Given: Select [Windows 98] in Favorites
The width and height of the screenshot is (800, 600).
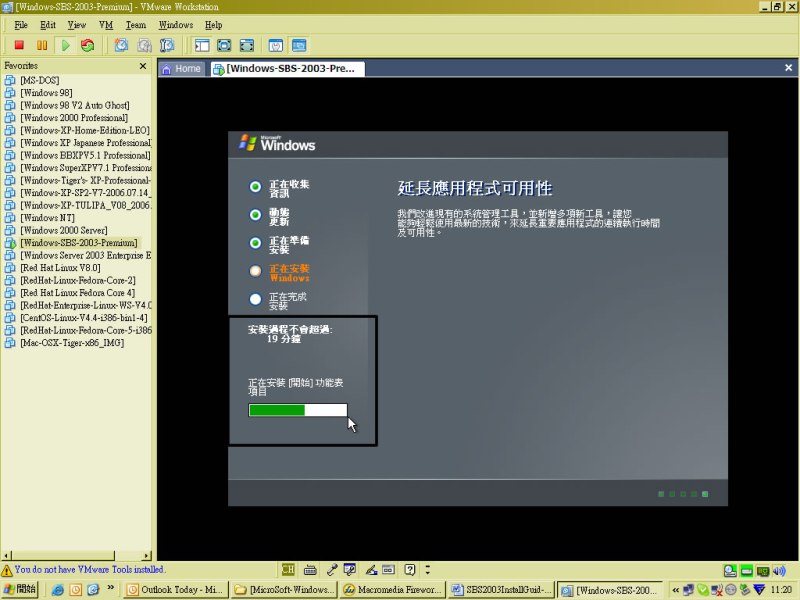Looking at the screenshot, I should pyautogui.click(x=46, y=93).
